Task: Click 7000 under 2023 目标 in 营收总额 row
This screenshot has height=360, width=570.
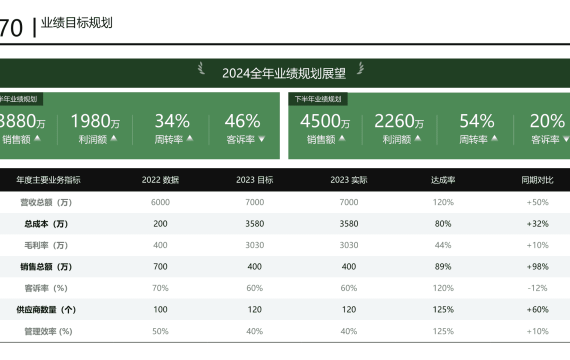Action: click(254, 202)
